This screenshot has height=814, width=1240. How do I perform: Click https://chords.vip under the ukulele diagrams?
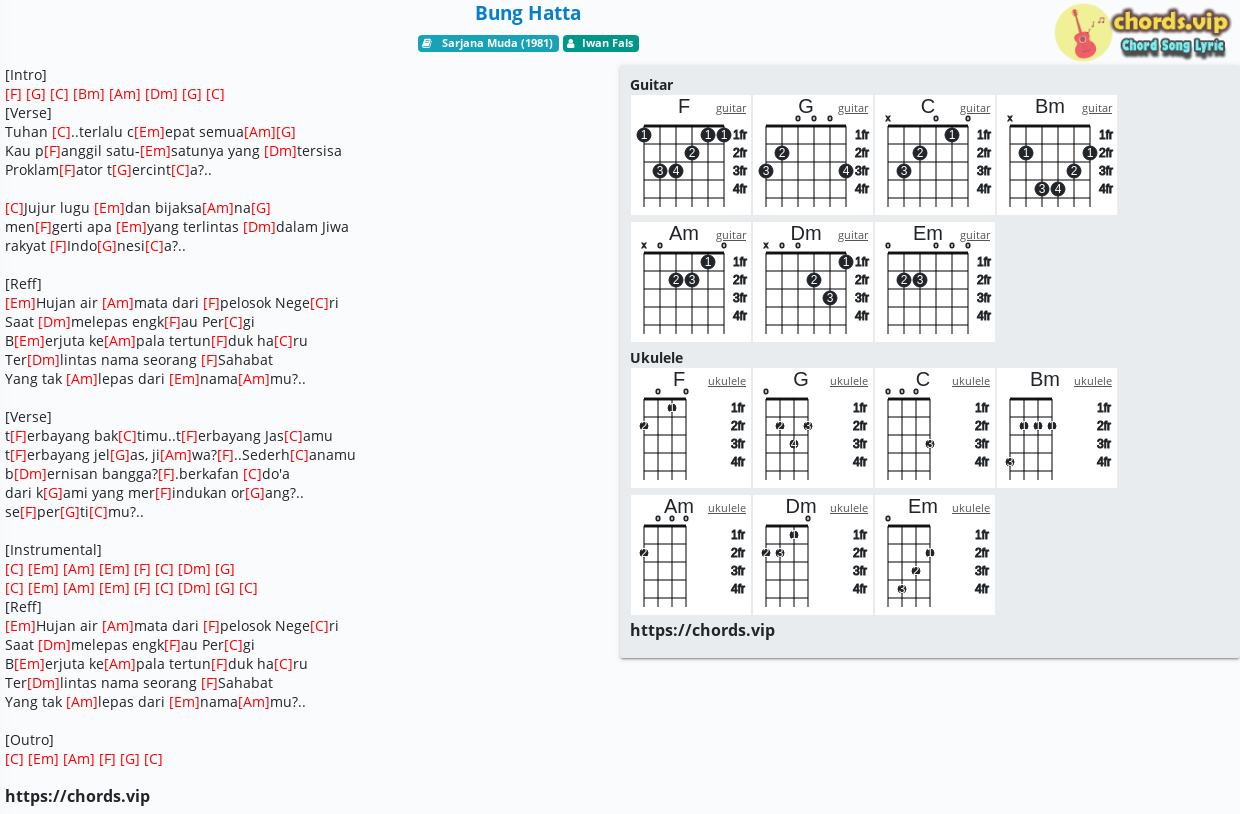tap(702, 630)
